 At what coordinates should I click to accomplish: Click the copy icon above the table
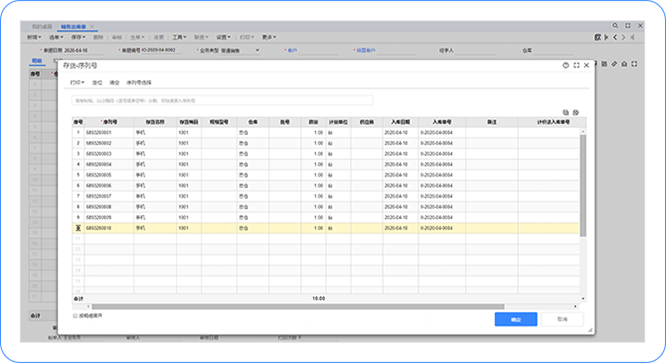click(x=565, y=113)
